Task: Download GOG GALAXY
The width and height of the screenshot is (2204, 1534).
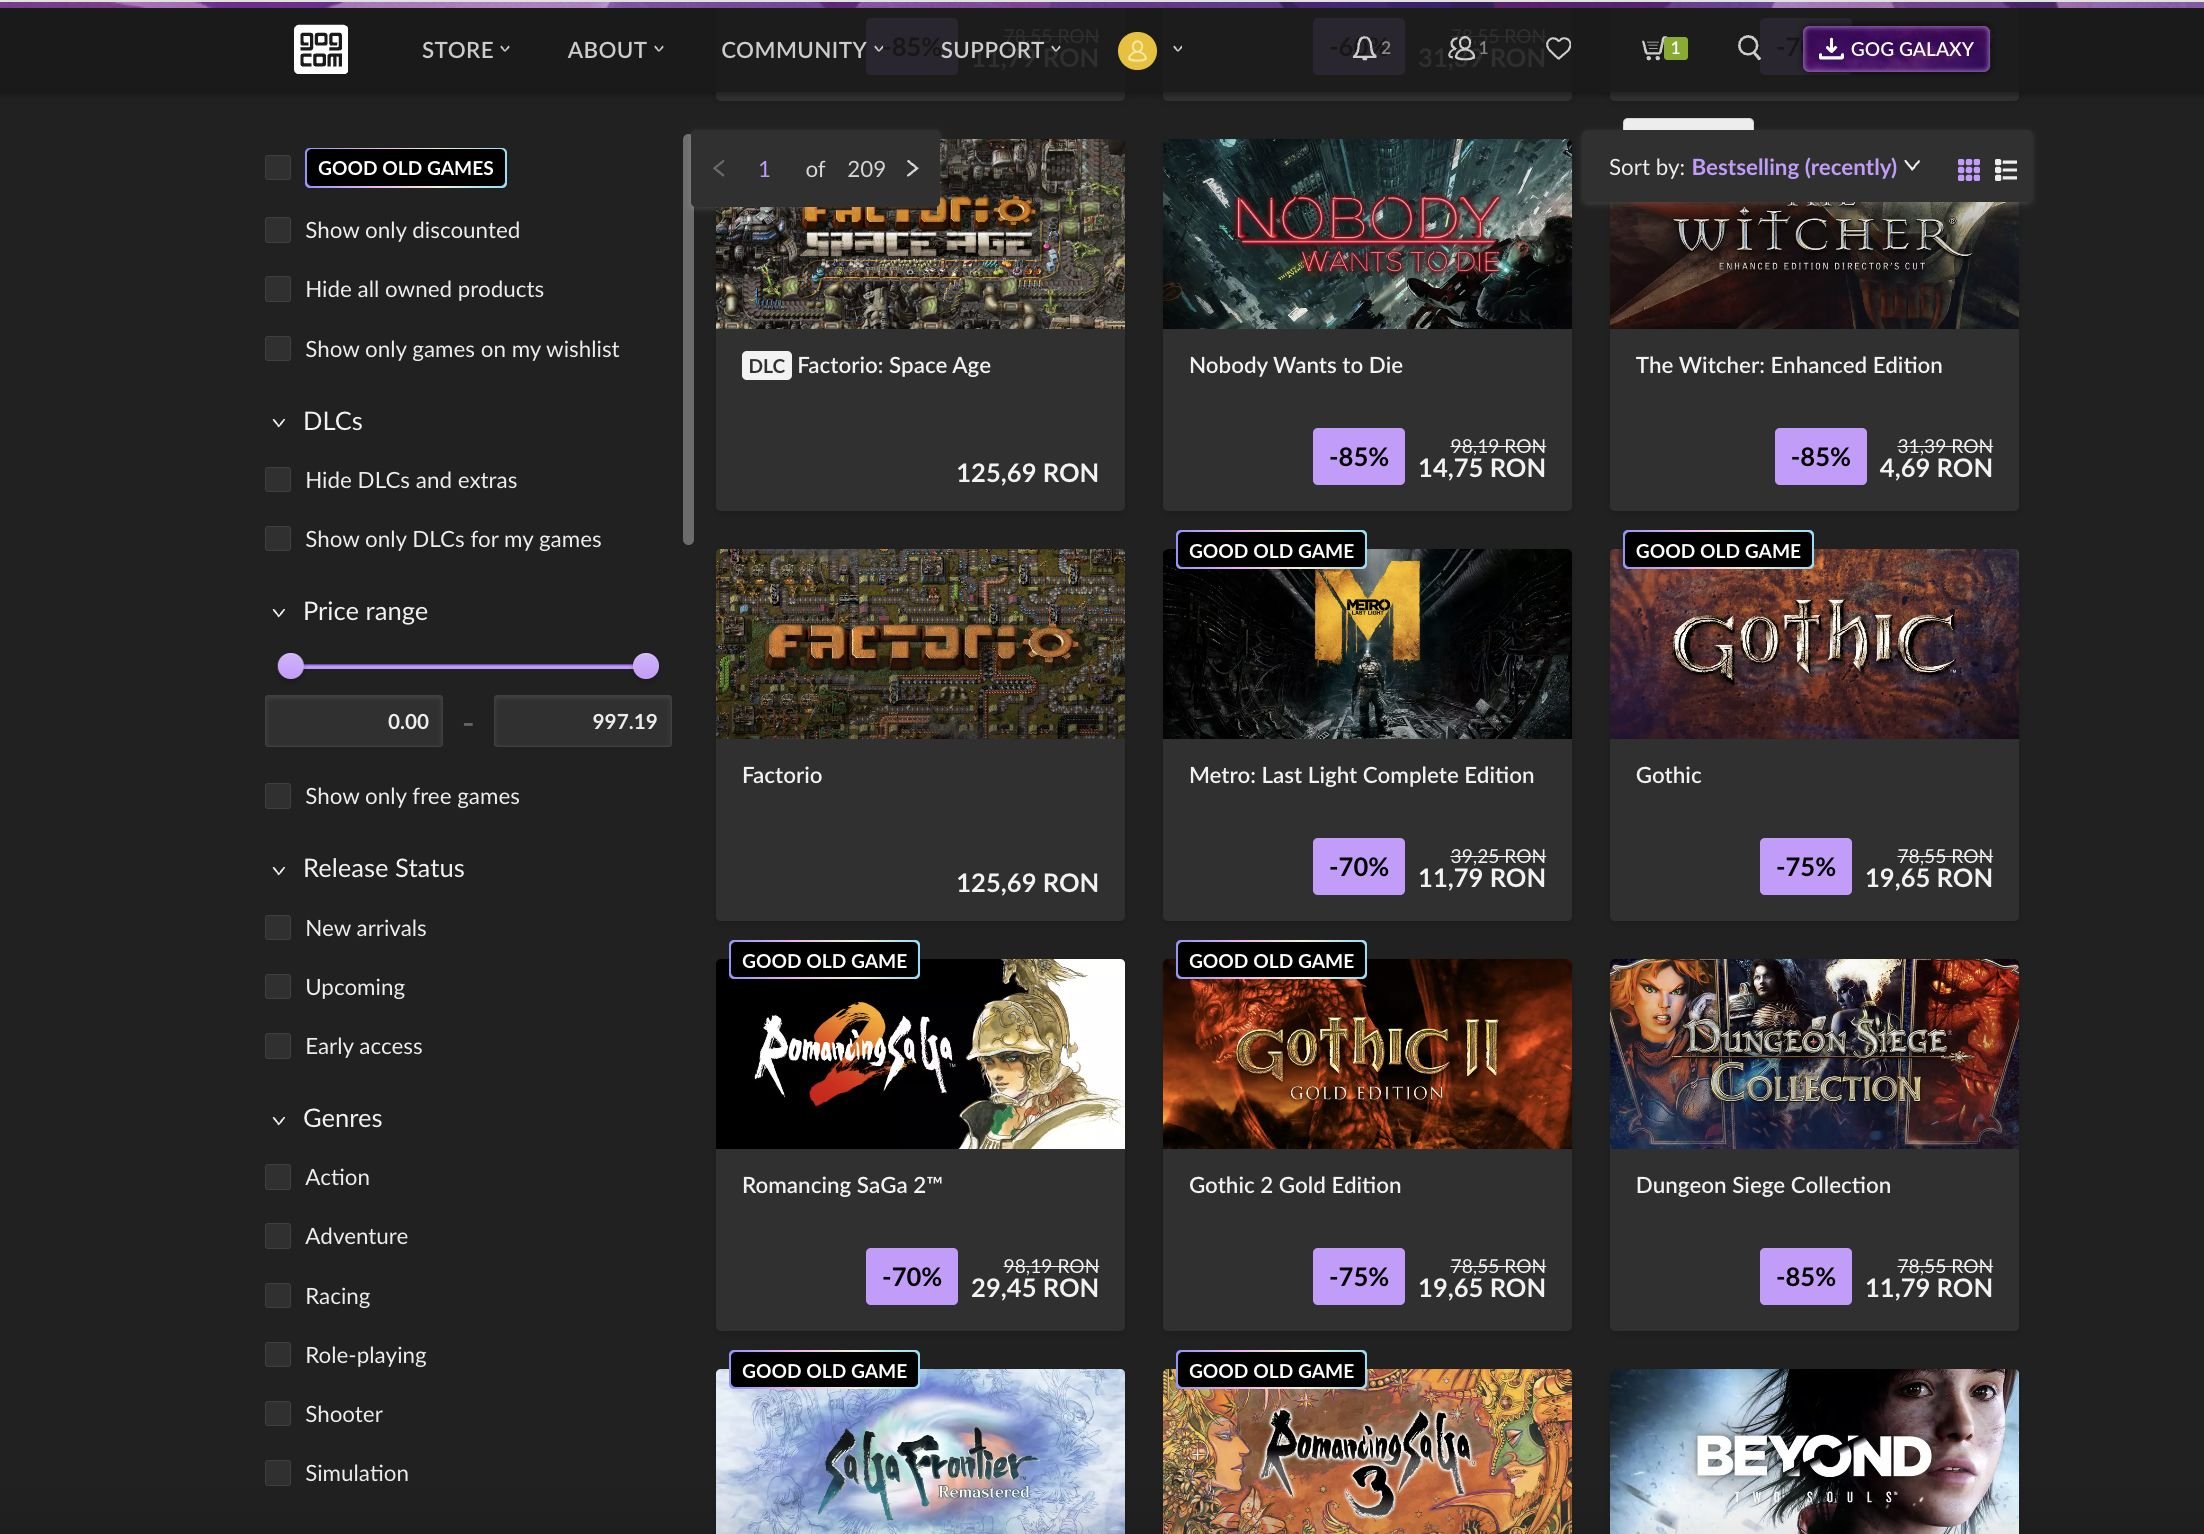Action: (1896, 49)
